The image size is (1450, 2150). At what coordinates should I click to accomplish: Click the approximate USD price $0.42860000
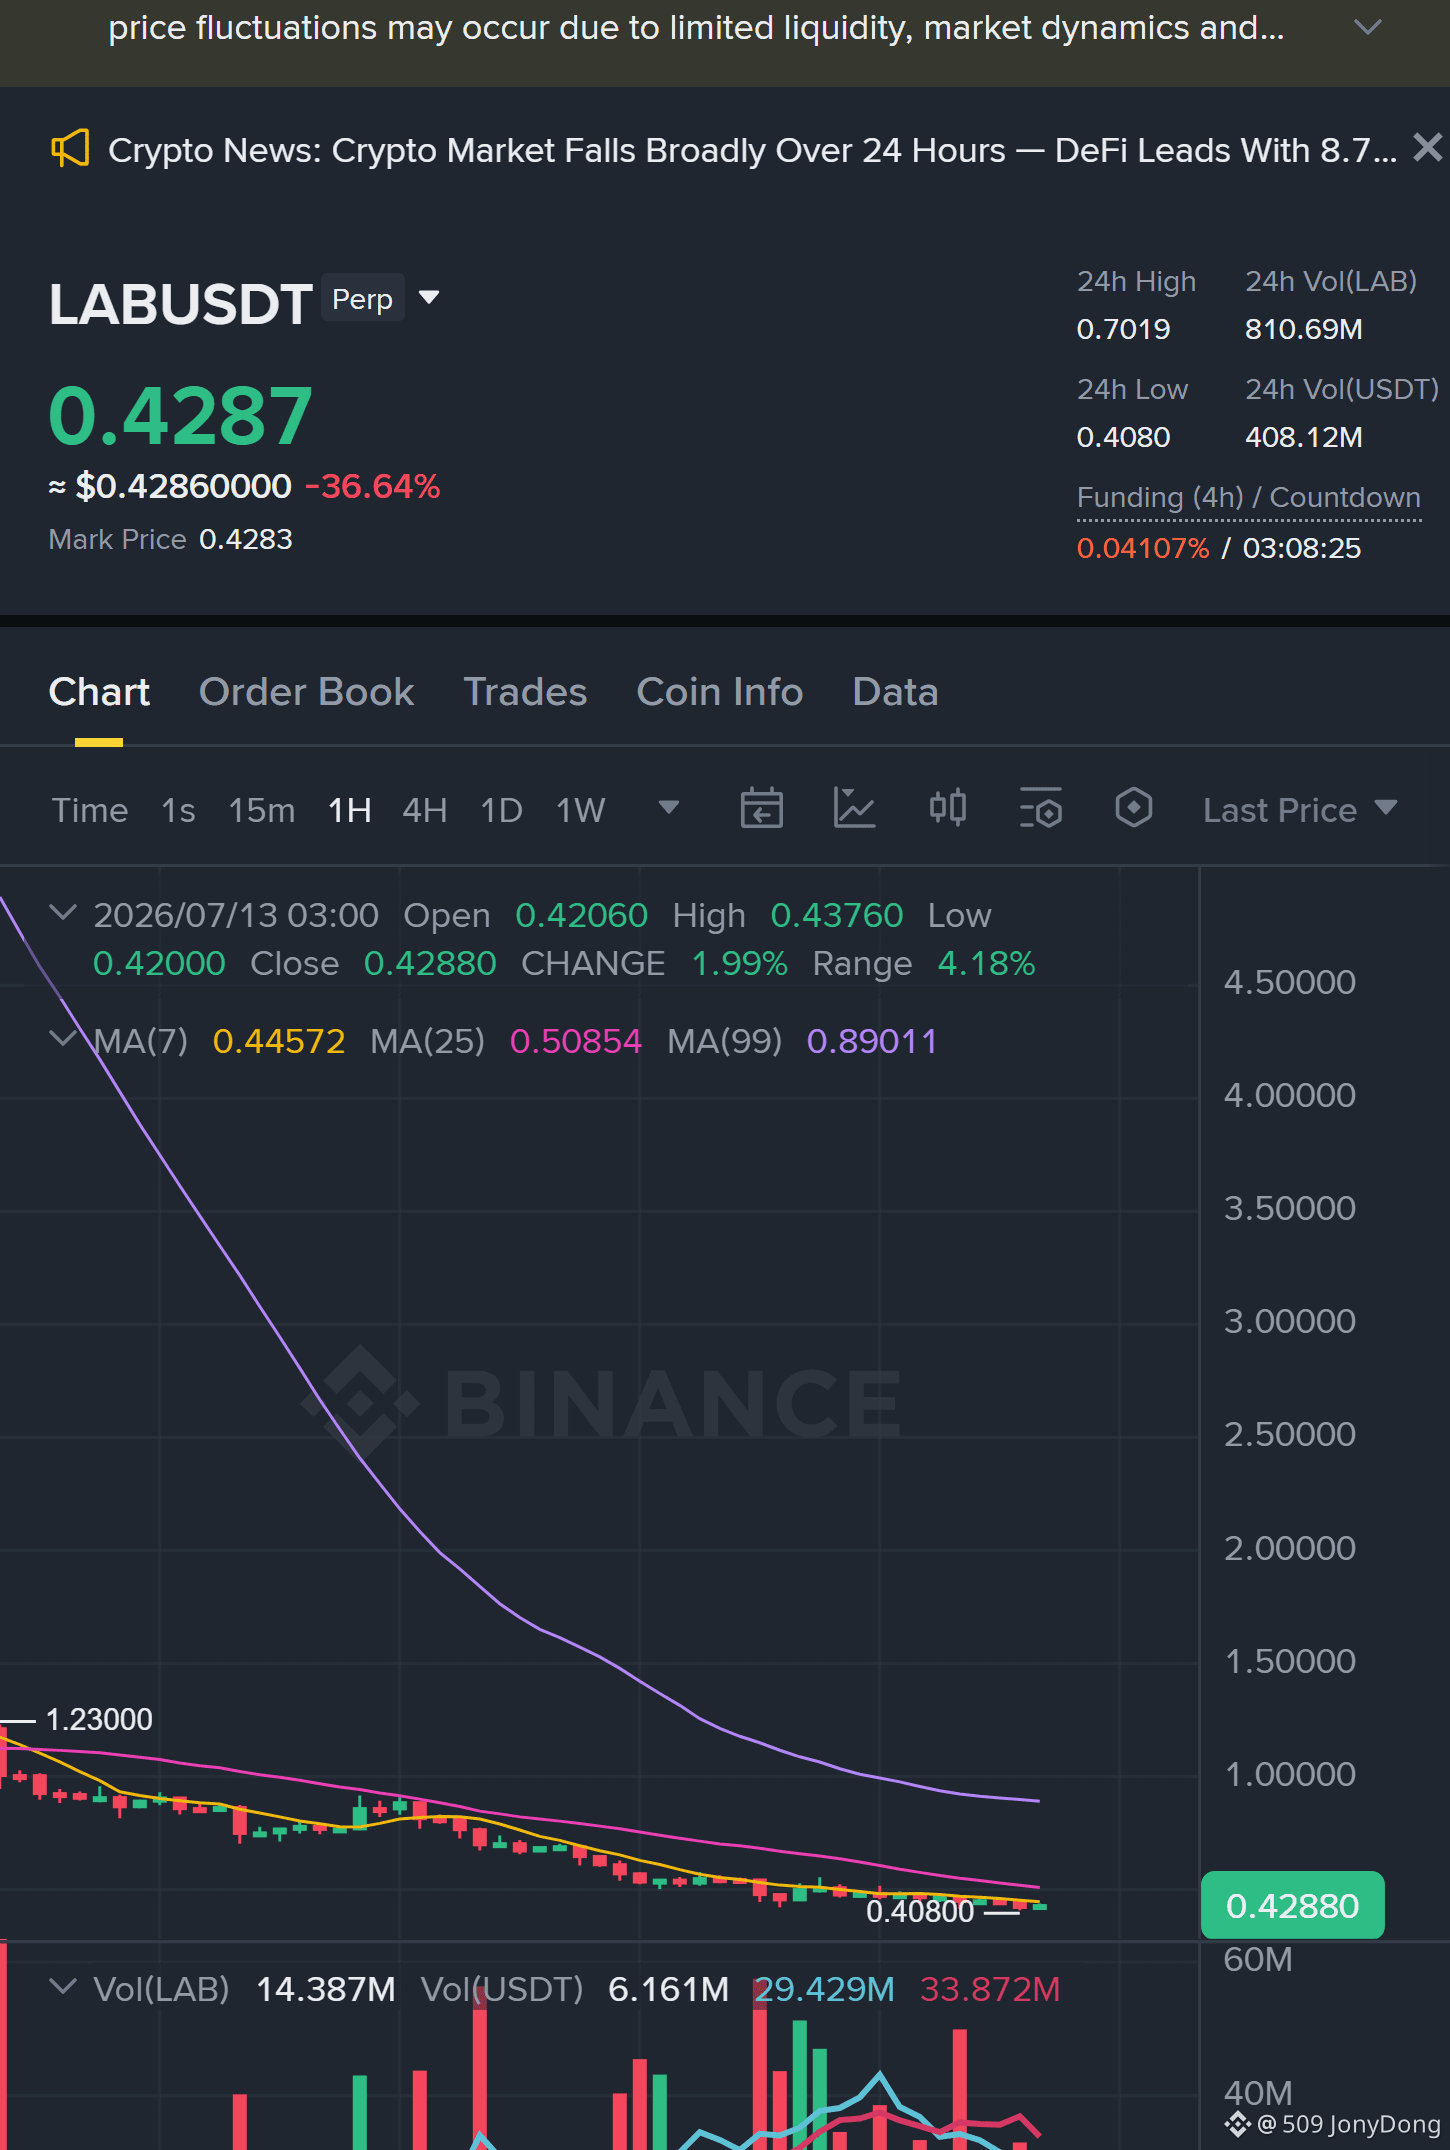click(x=184, y=487)
